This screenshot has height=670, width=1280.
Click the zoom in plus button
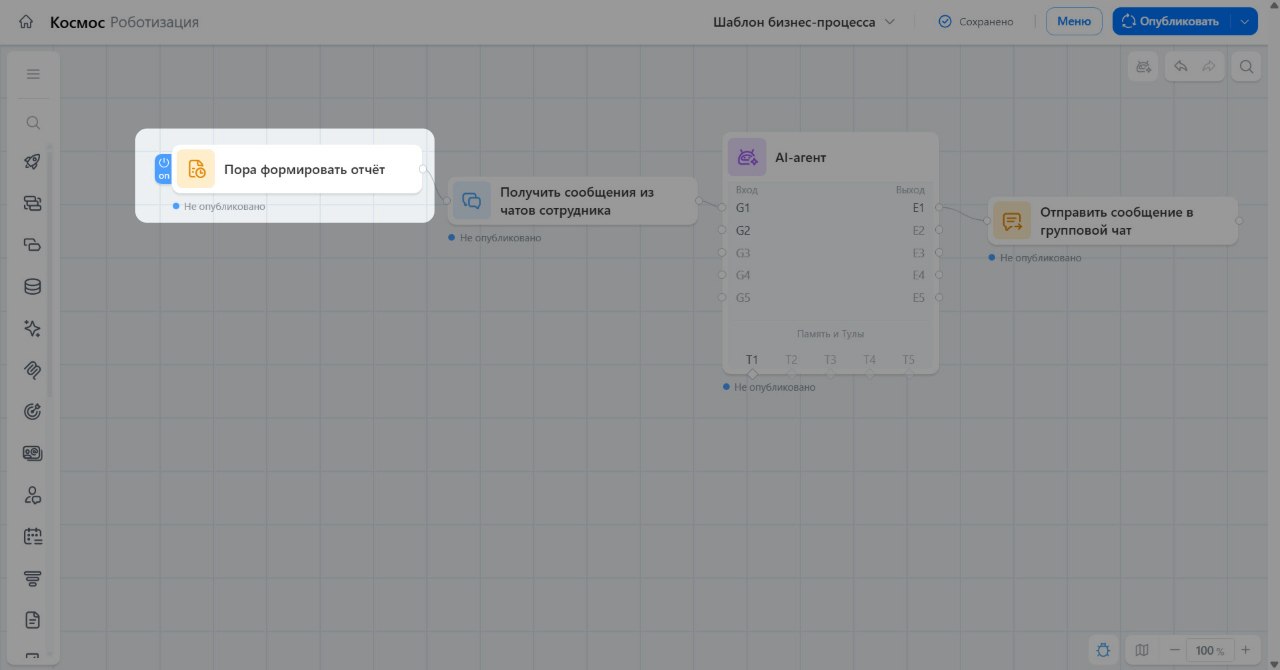tap(1245, 650)
